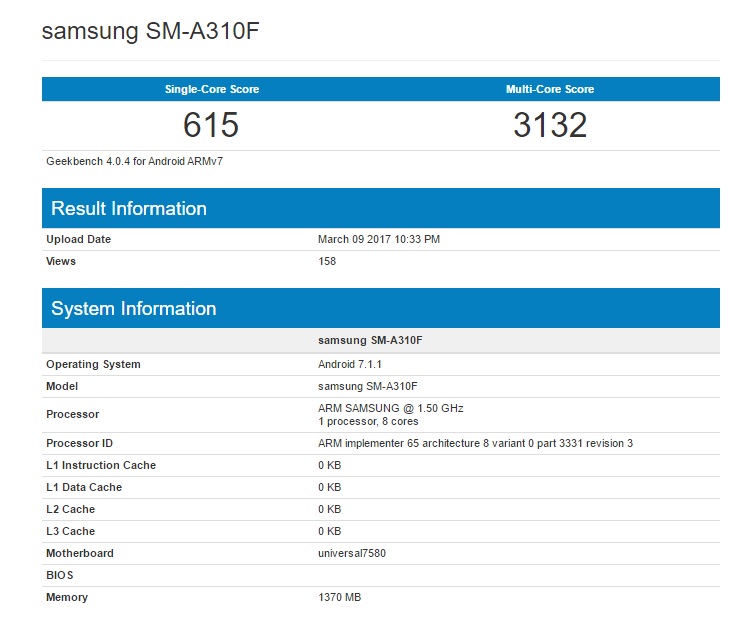Select the Operating System label
The image size is (754, 620).
pyautogui.click(x=93, y=364)
